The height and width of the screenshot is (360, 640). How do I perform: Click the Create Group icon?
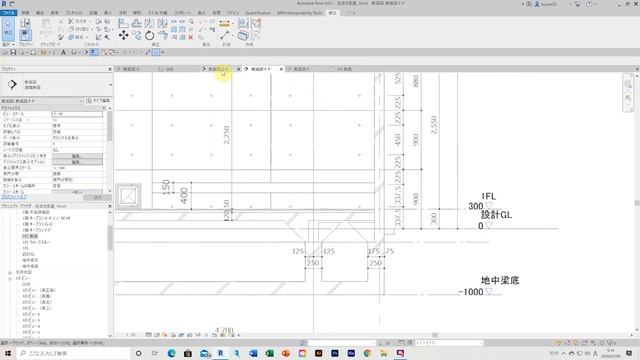[256, 24]
